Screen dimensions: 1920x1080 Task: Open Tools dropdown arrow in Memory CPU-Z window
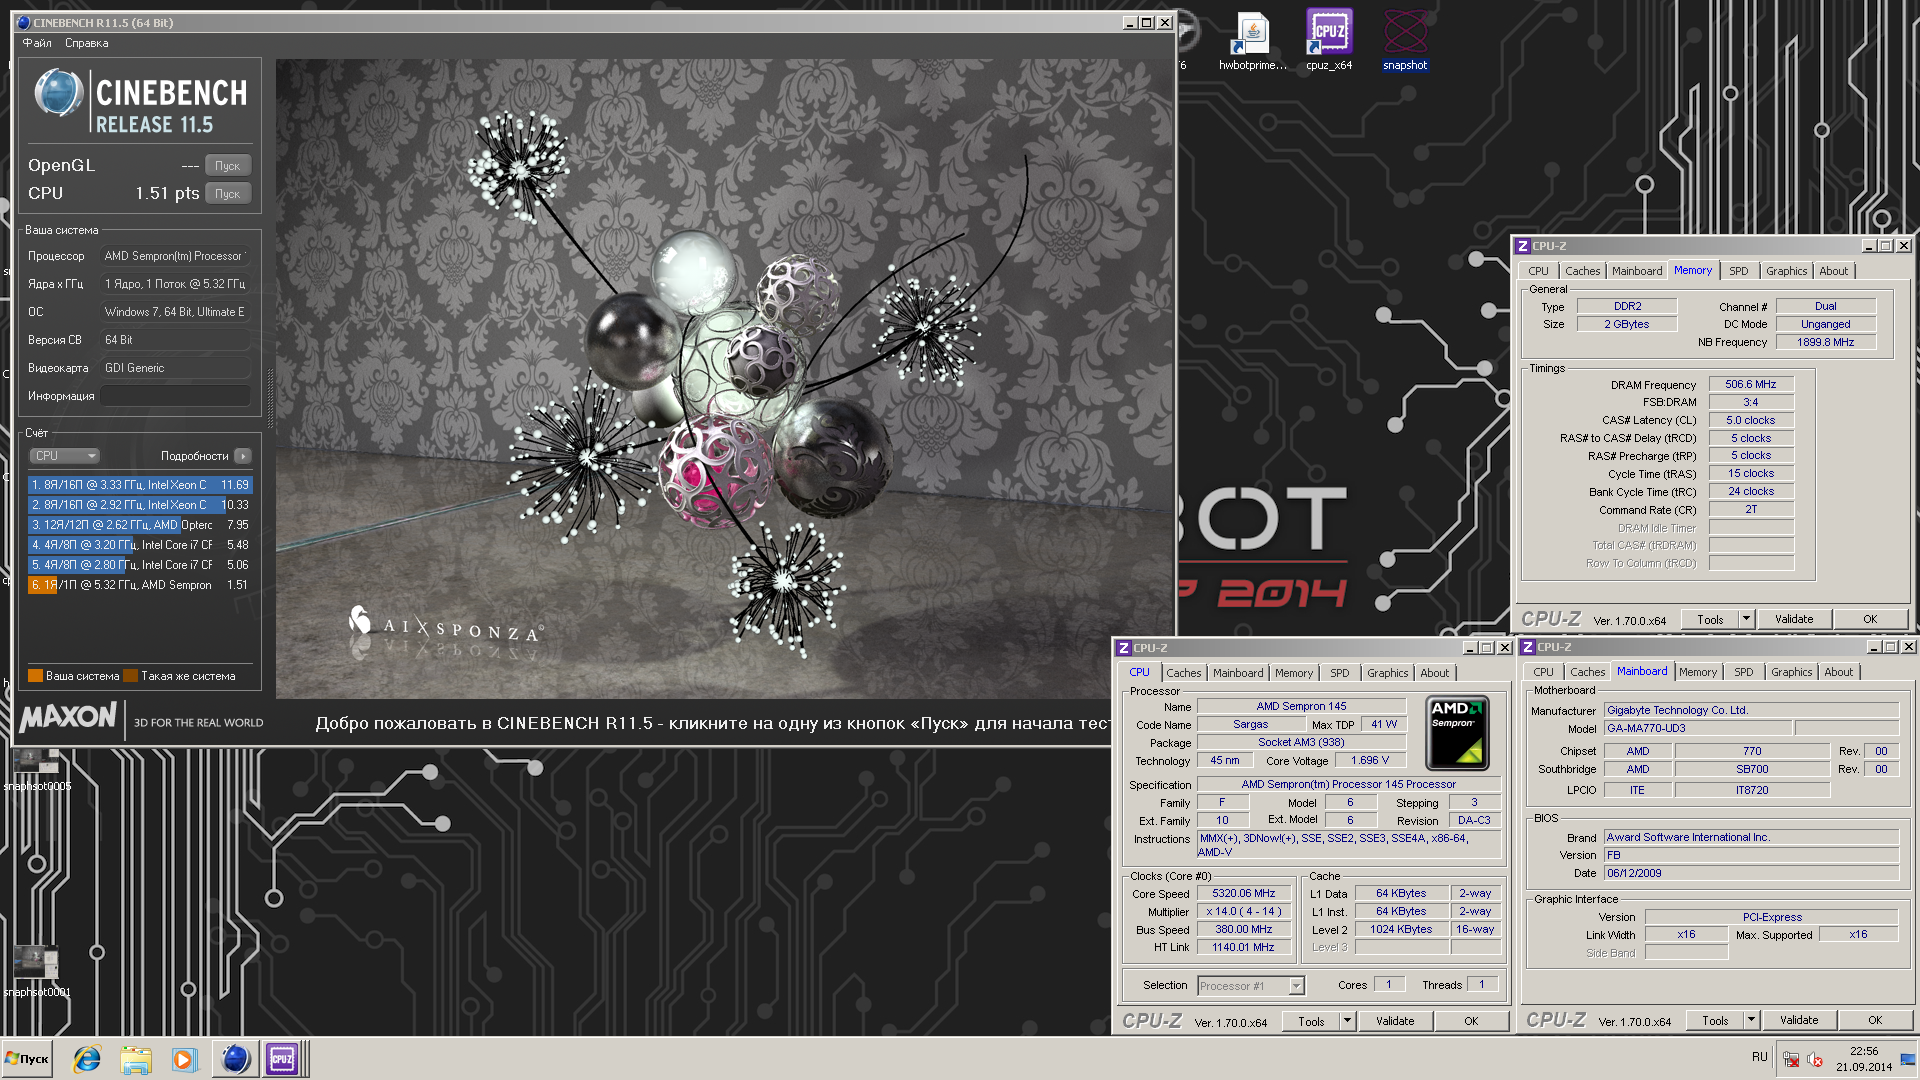[x=1746, y=620]
